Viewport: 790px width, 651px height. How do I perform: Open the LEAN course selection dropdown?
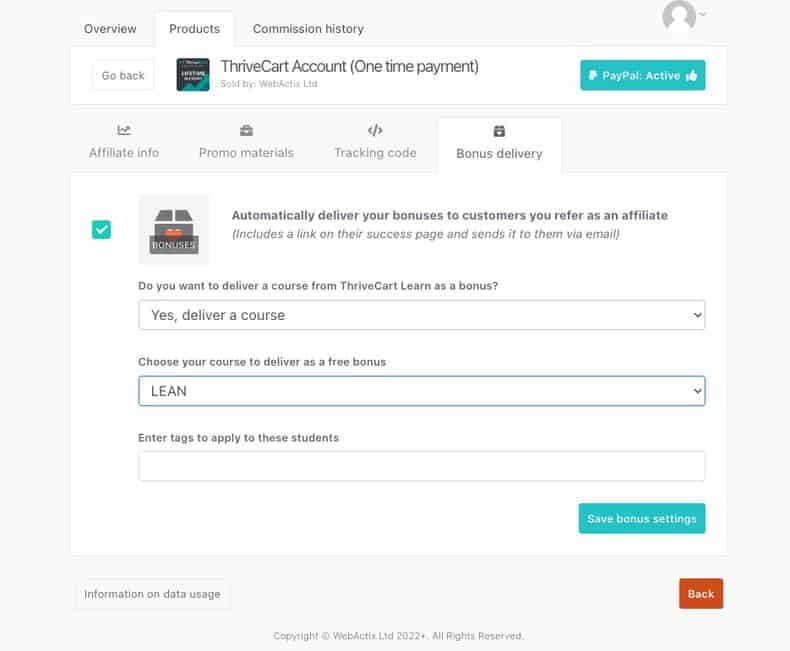point(422,391)
